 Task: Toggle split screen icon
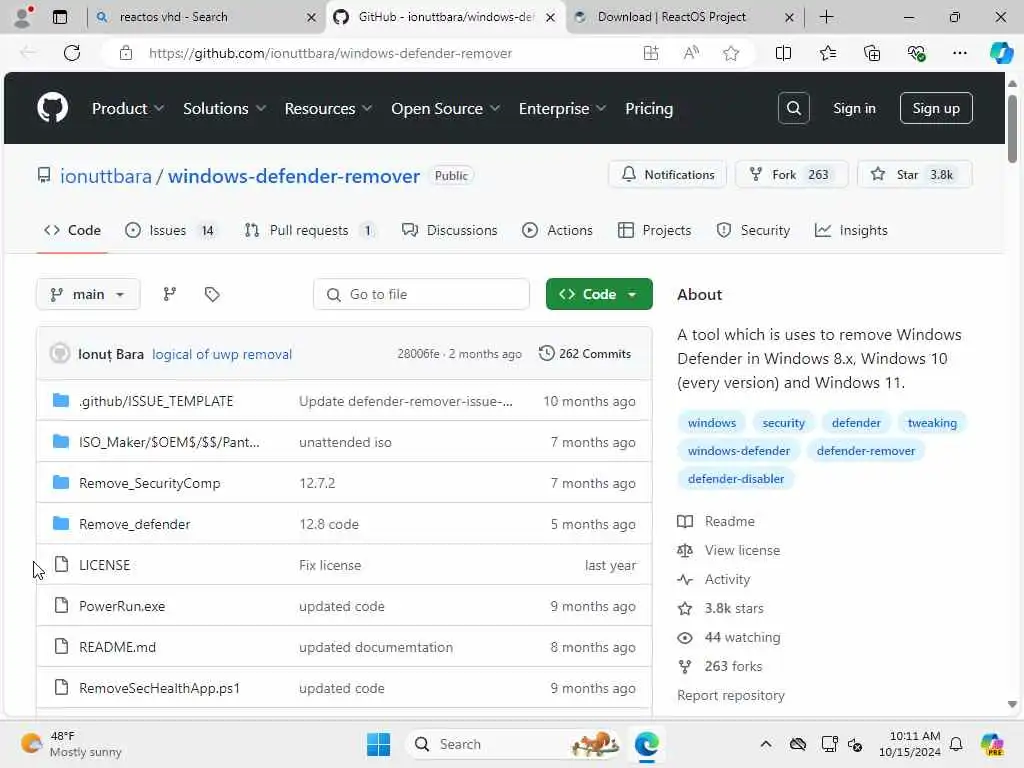point(783,53)
